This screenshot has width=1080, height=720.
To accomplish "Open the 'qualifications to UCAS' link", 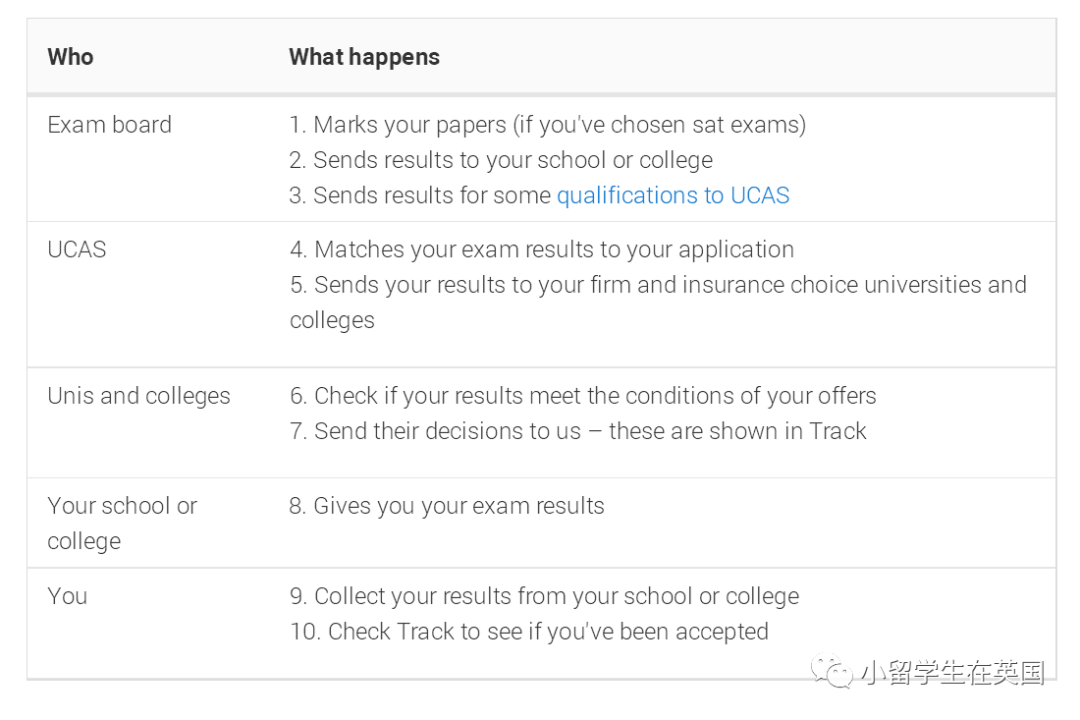I will pyautogui.click(x=672, y=196).
